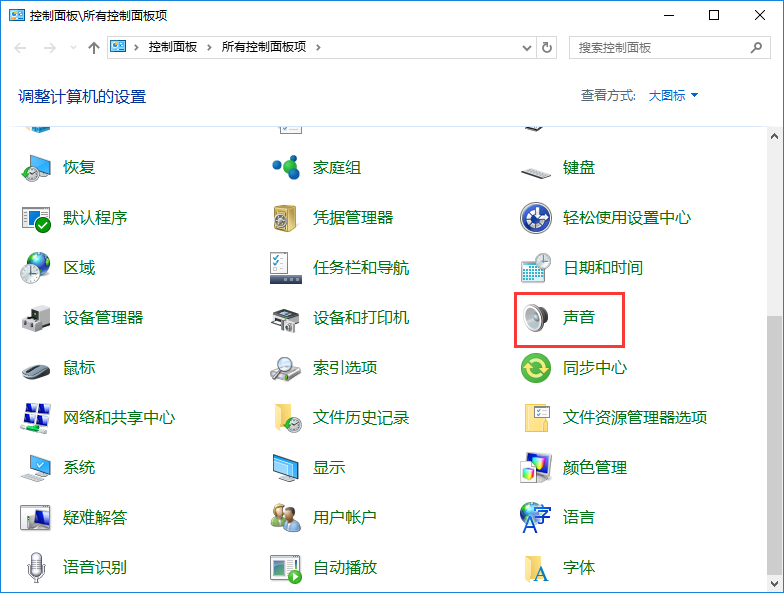Open 设备和打印机 printer icon
784x593 pixels.
[x=286, y=318]
